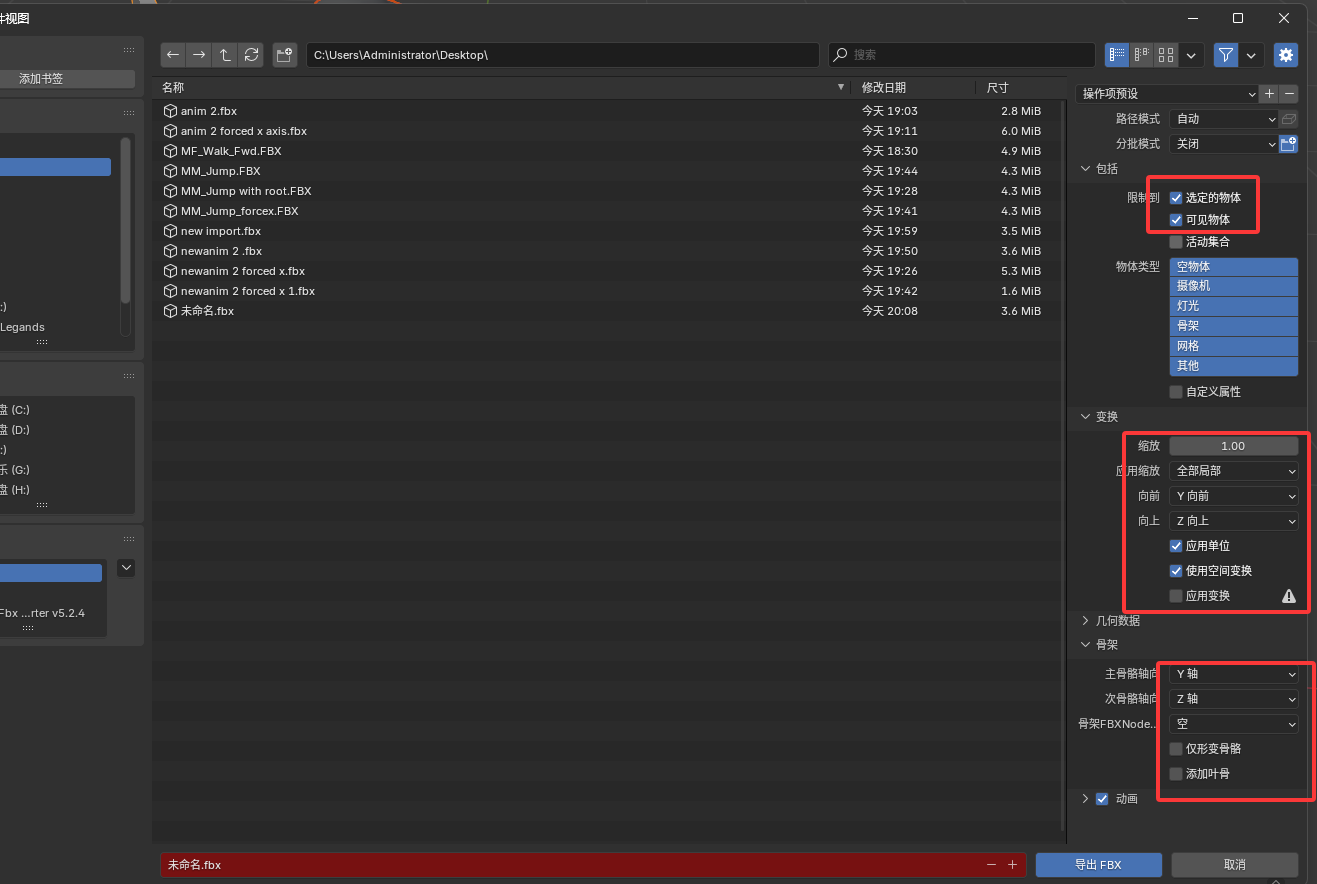Viewport: 1317px width, 884px height.
Task: Enable the 自定义属性 checkbox
Action: tap(1176, 392)
